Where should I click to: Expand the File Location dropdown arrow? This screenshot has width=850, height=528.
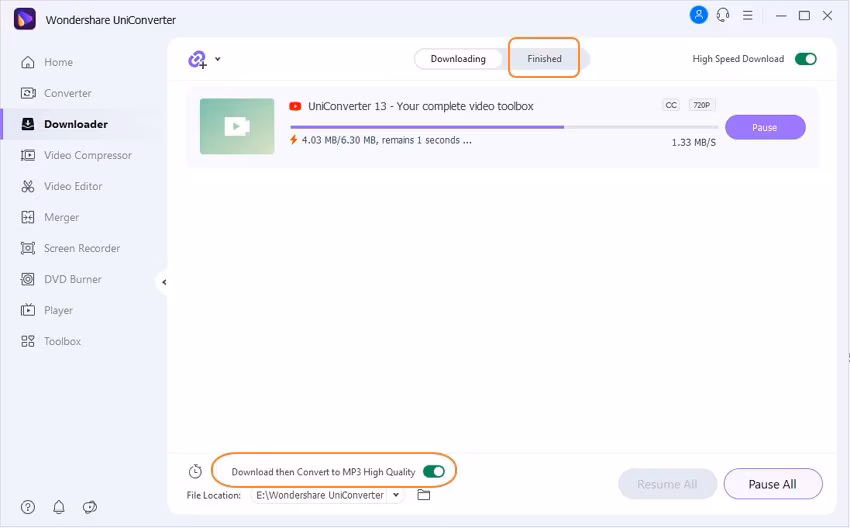(x=396, y=494)
